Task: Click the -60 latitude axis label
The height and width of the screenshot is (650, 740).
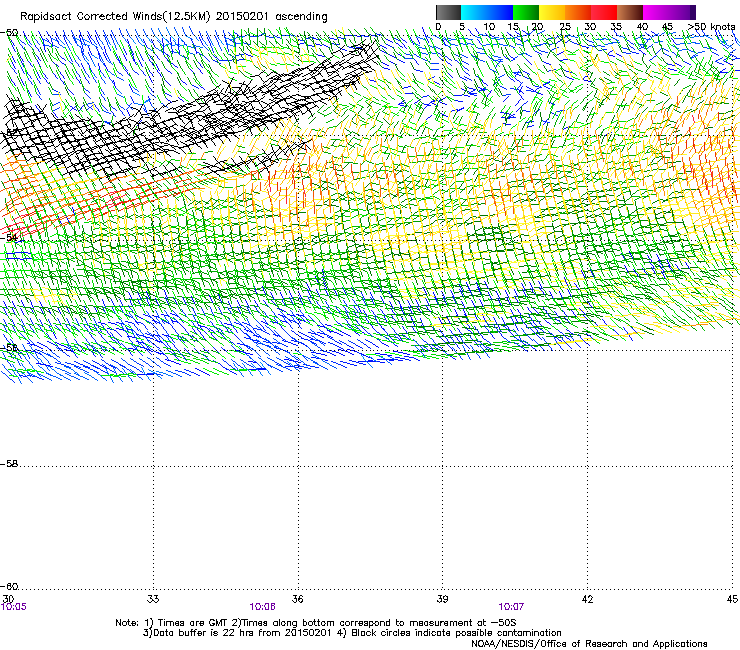Action: (x=9, y=587)
